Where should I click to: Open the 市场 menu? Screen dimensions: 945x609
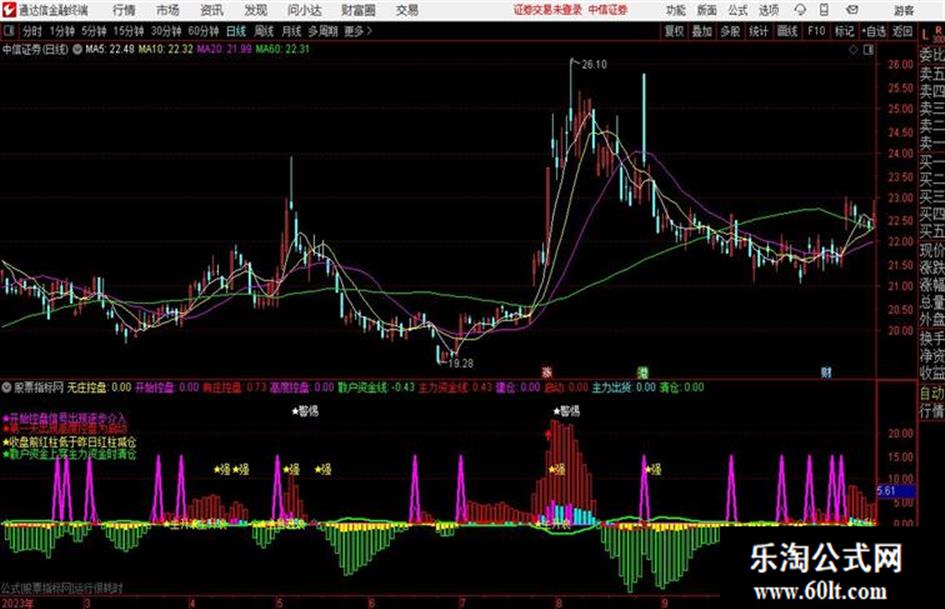[x=168, y=10]
